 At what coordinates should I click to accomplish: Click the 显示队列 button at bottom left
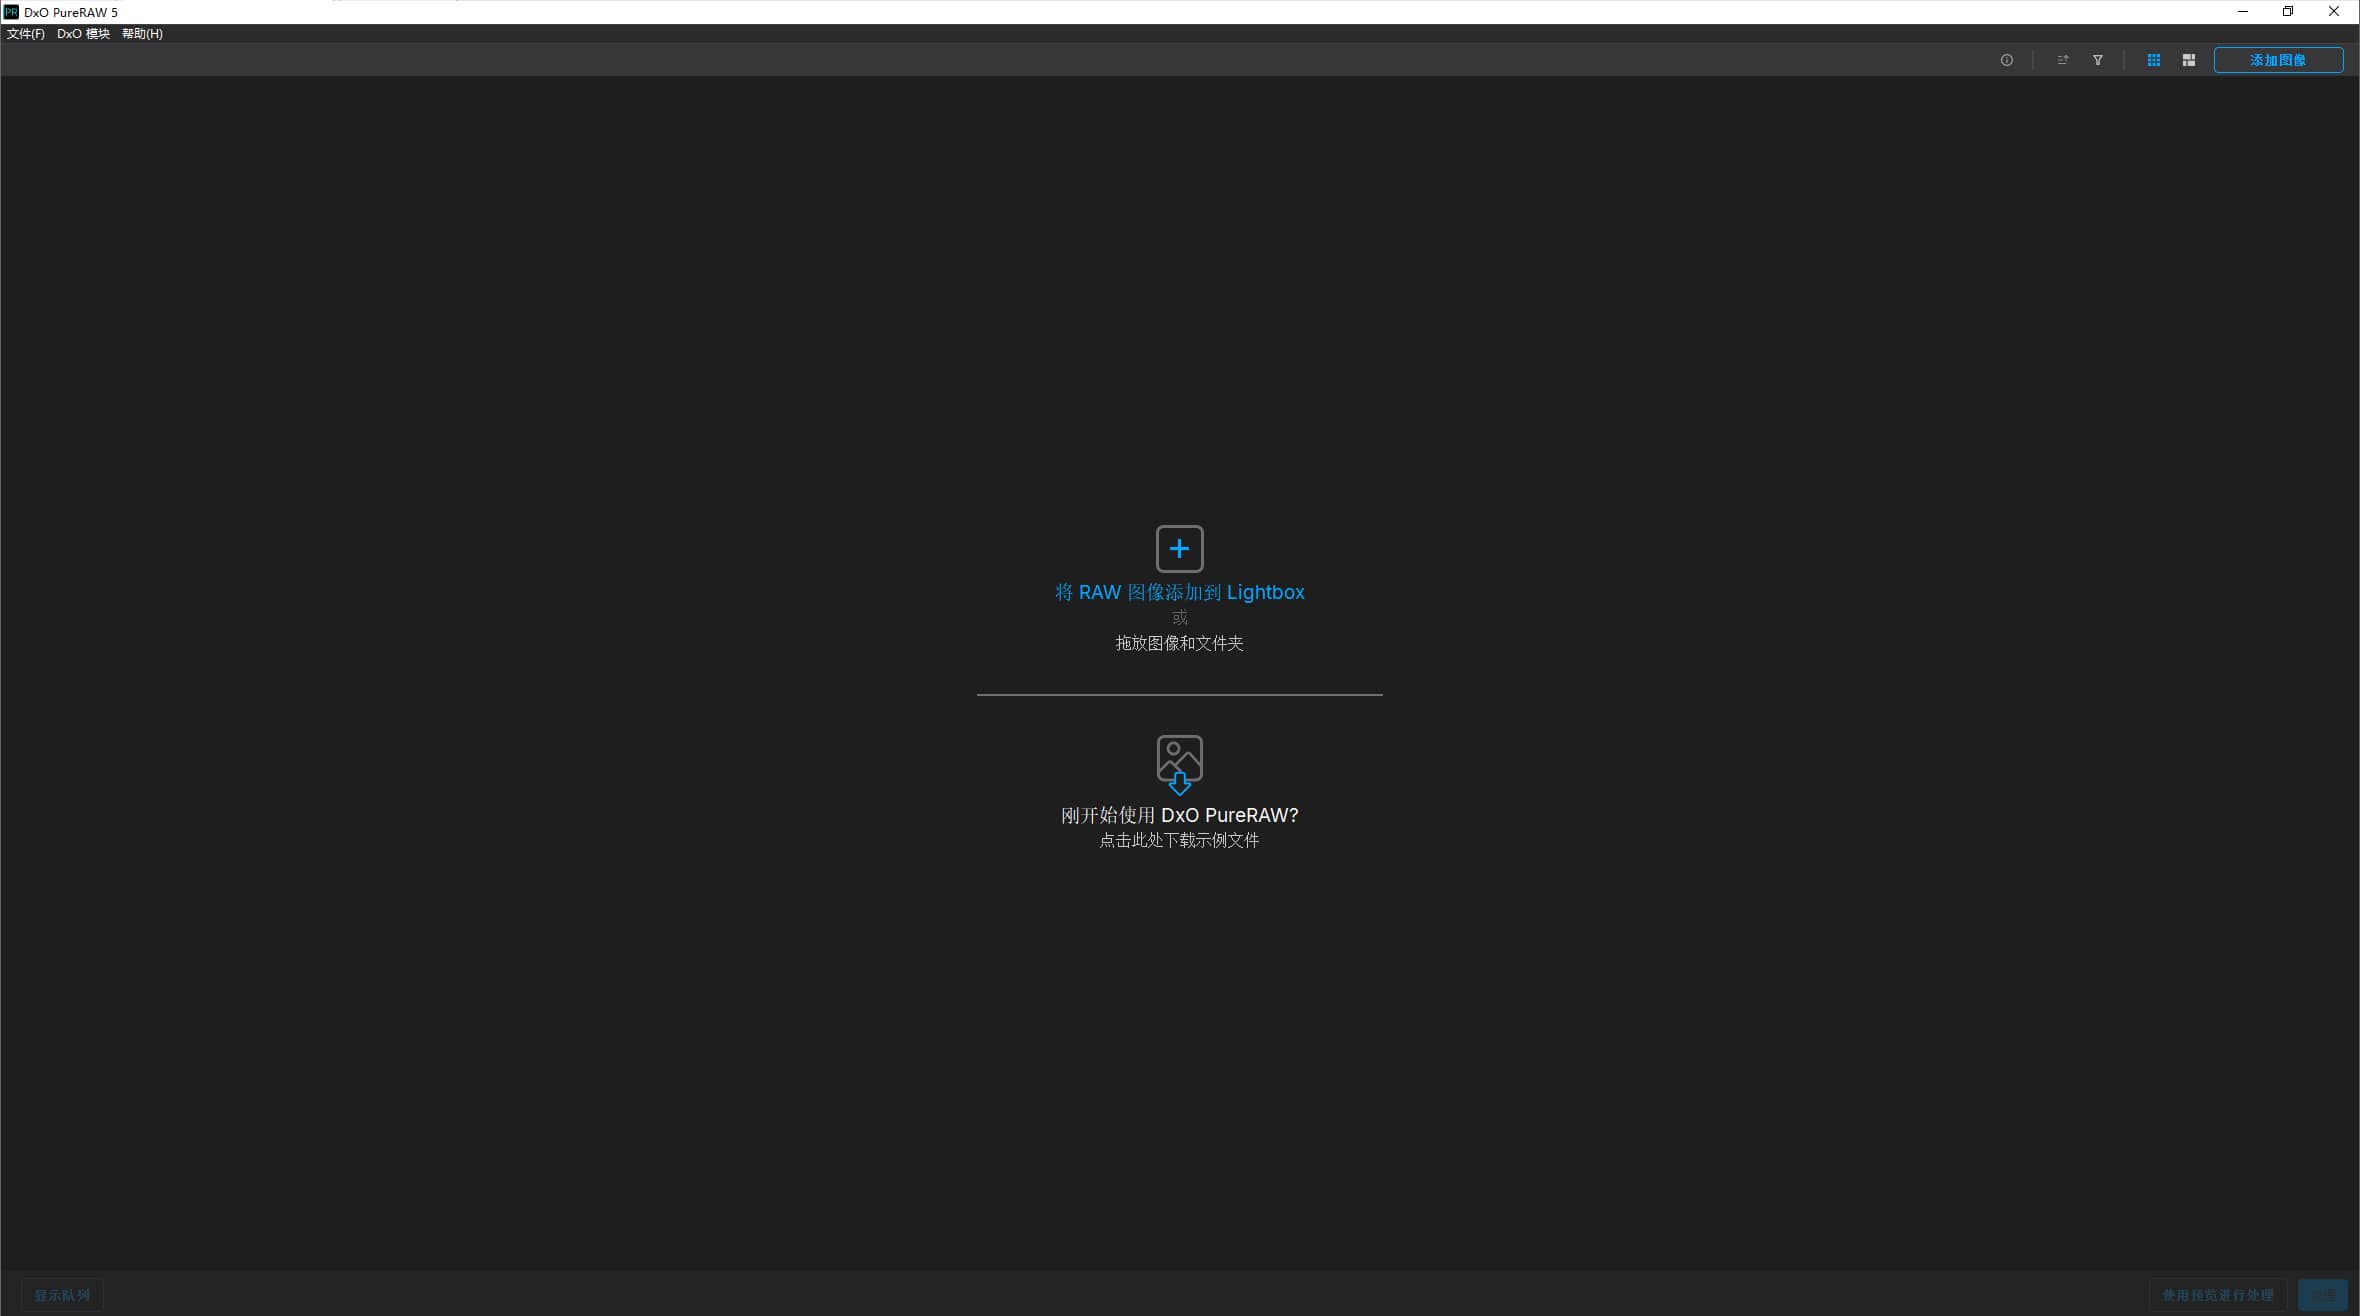pyautogui.click(x=62, y=1295)
